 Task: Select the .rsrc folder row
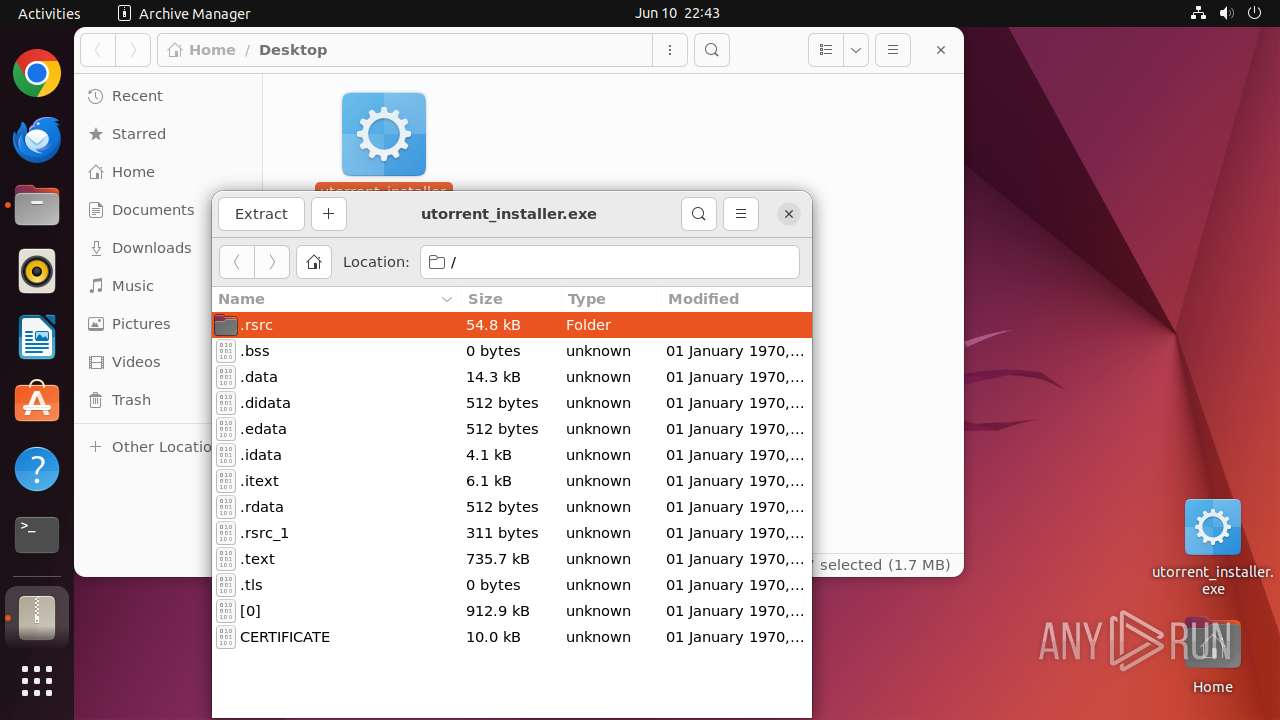[x=512, y=325]
